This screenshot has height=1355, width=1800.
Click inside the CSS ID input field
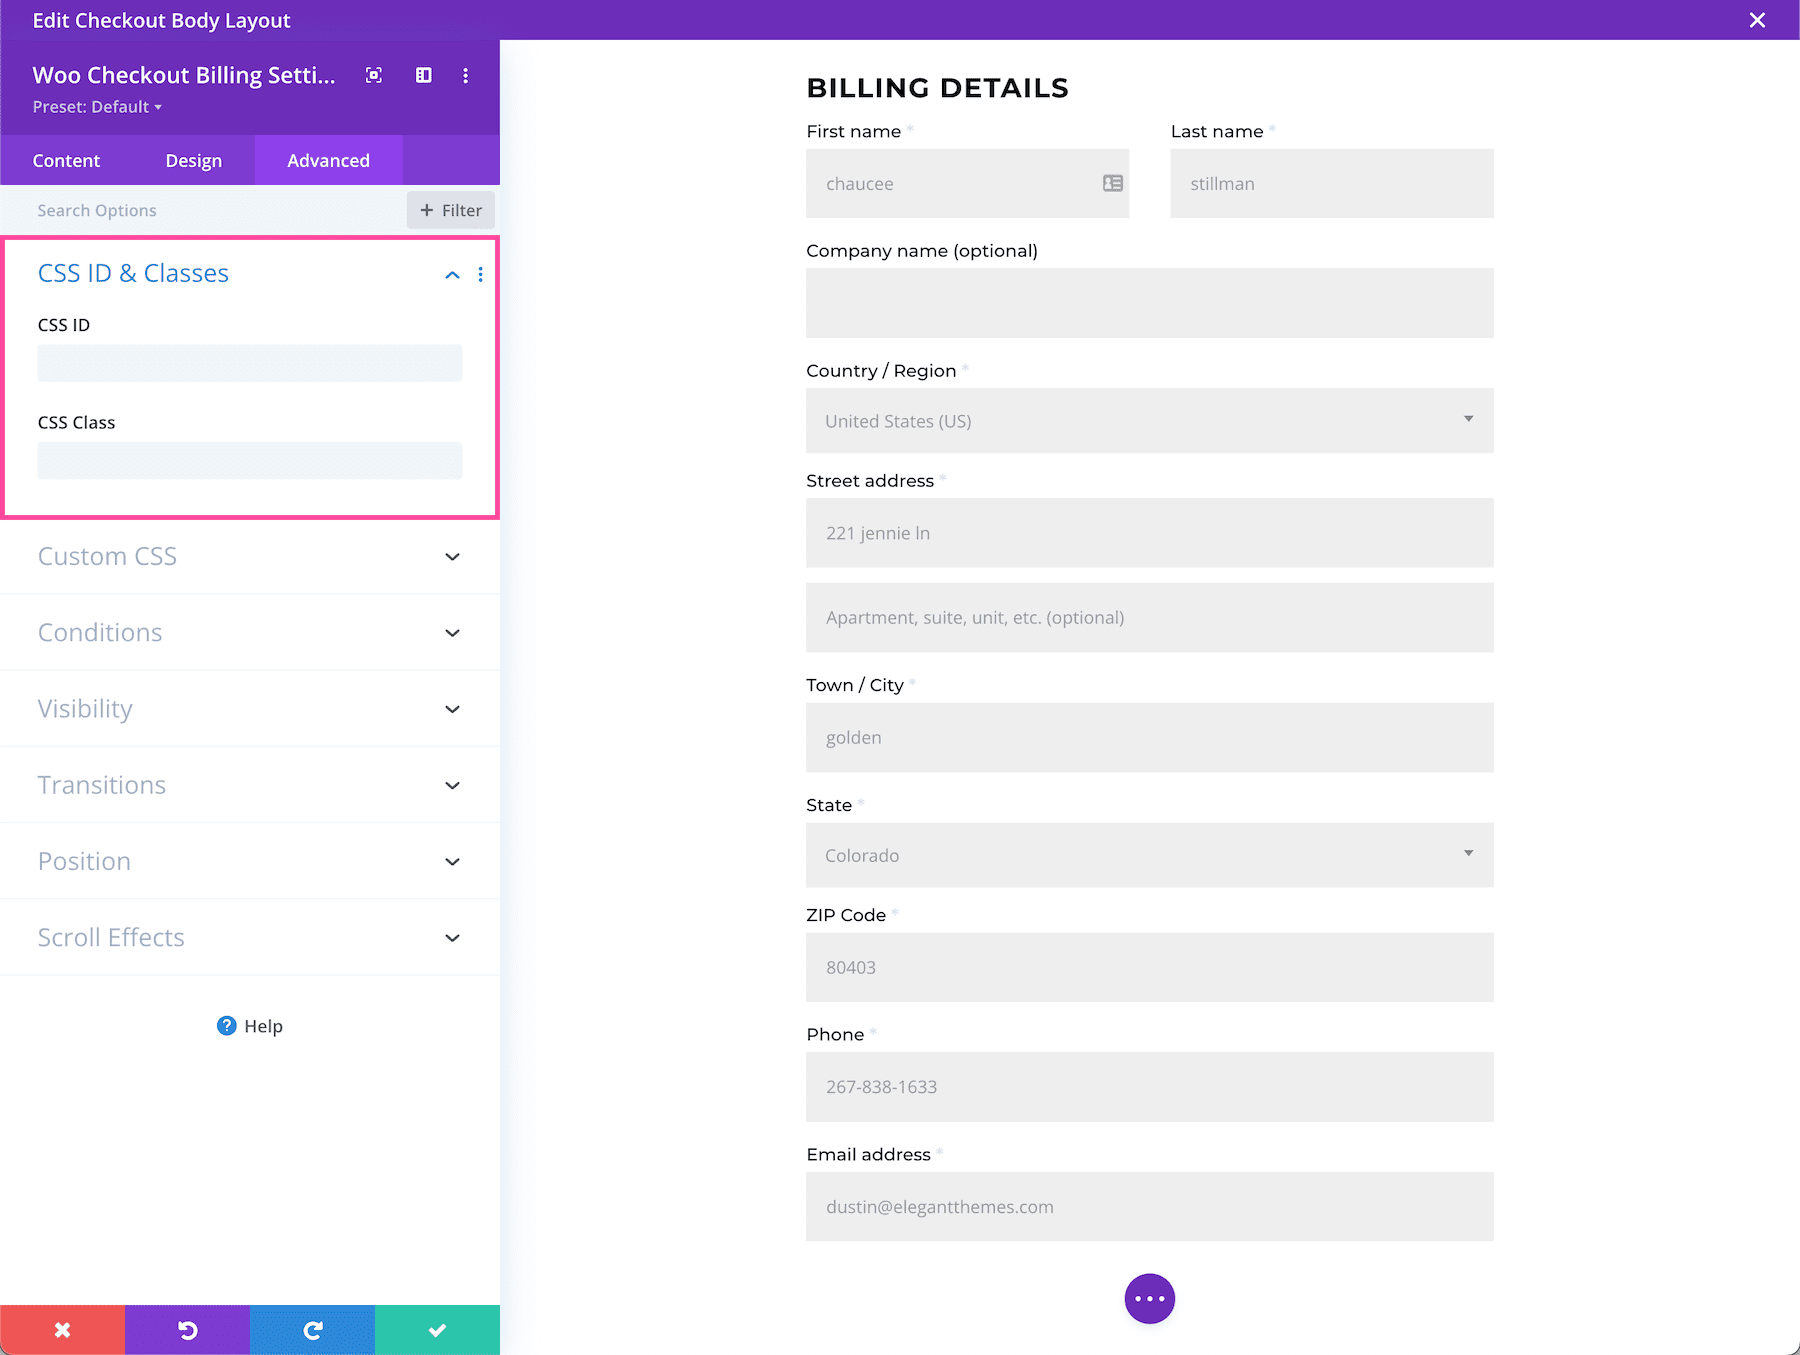[x=249, y=363]
